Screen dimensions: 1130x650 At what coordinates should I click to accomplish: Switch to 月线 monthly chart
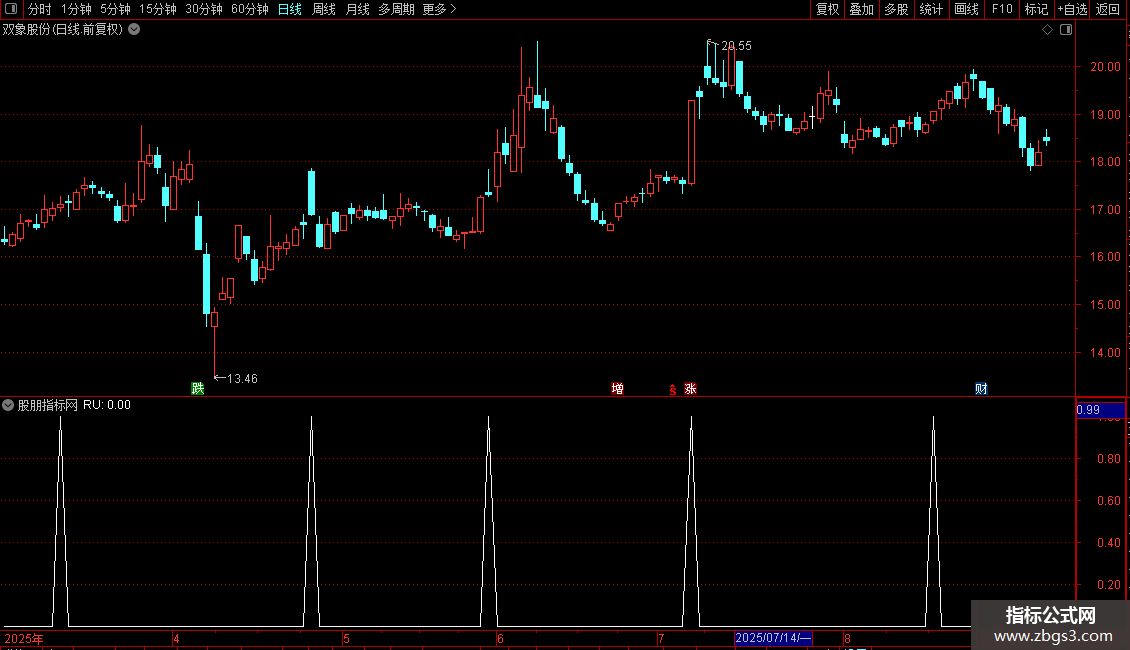tap(357, 9)
